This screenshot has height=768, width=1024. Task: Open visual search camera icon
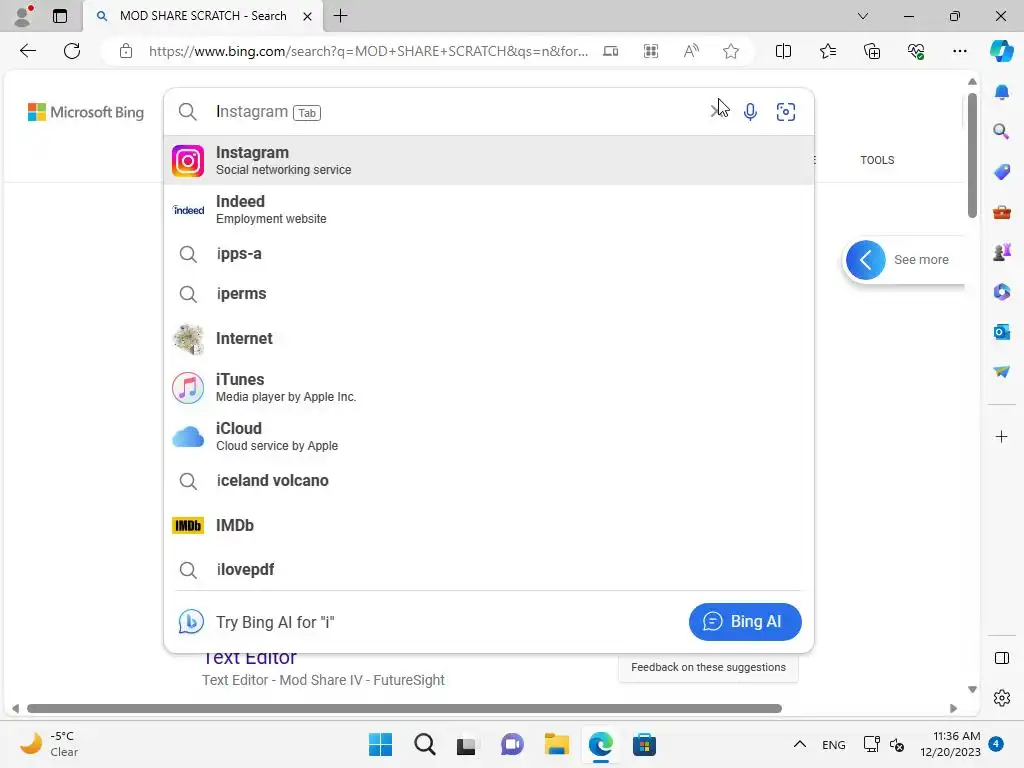point(786,112)
